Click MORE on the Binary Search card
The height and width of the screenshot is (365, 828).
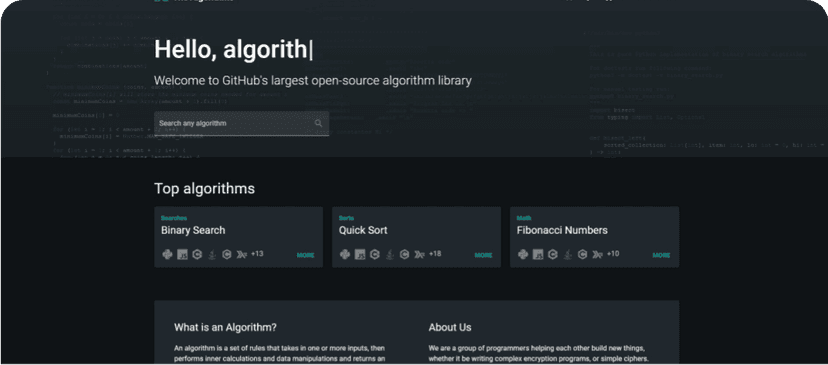(x=305, y=255)
